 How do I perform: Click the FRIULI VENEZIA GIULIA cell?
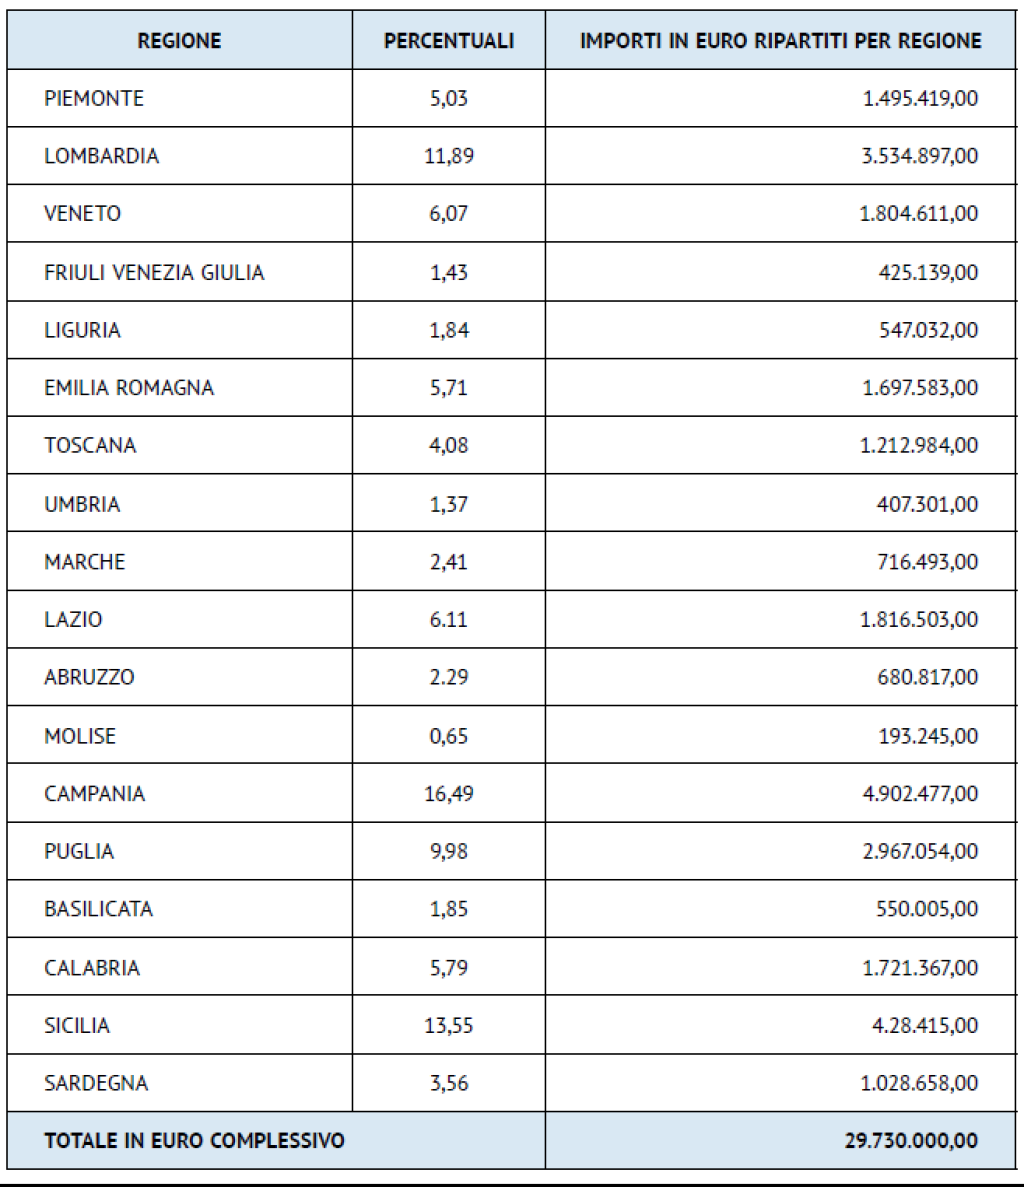point(154,272)
